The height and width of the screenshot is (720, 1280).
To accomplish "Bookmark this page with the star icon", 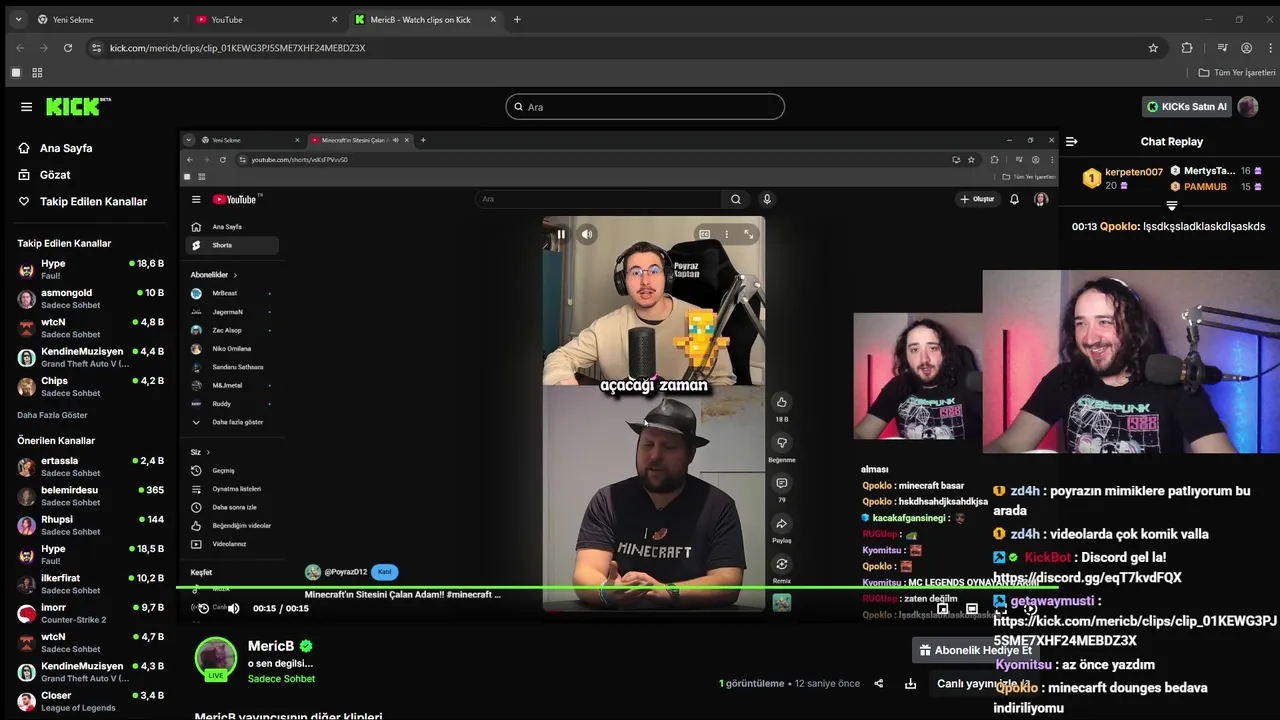I will coord(1153,48).
